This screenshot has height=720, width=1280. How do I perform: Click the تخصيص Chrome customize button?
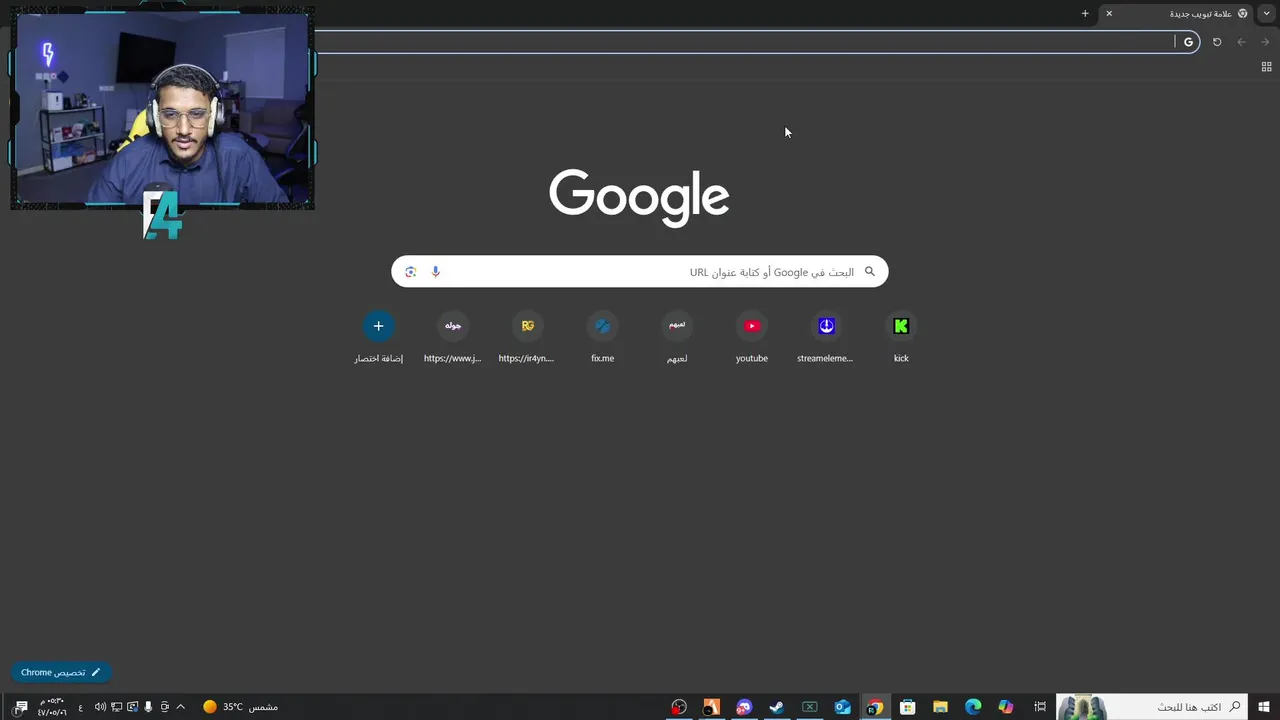point(60,672)
